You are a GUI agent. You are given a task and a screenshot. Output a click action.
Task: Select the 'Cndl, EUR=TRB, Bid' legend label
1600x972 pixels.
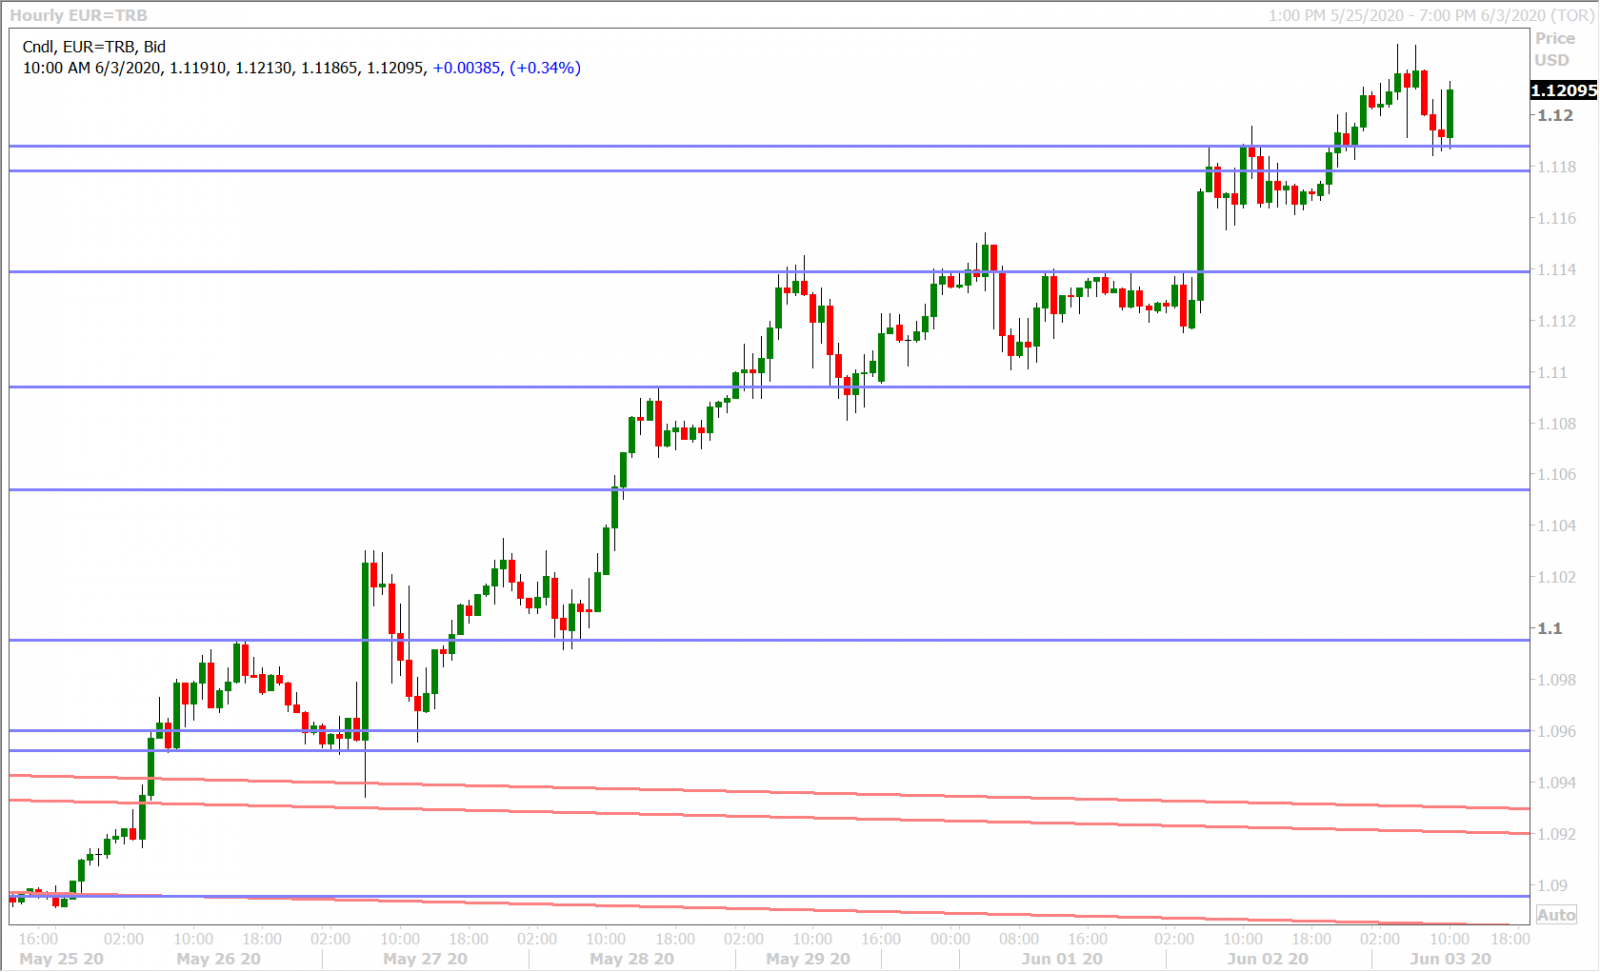[x=94, y=47]
